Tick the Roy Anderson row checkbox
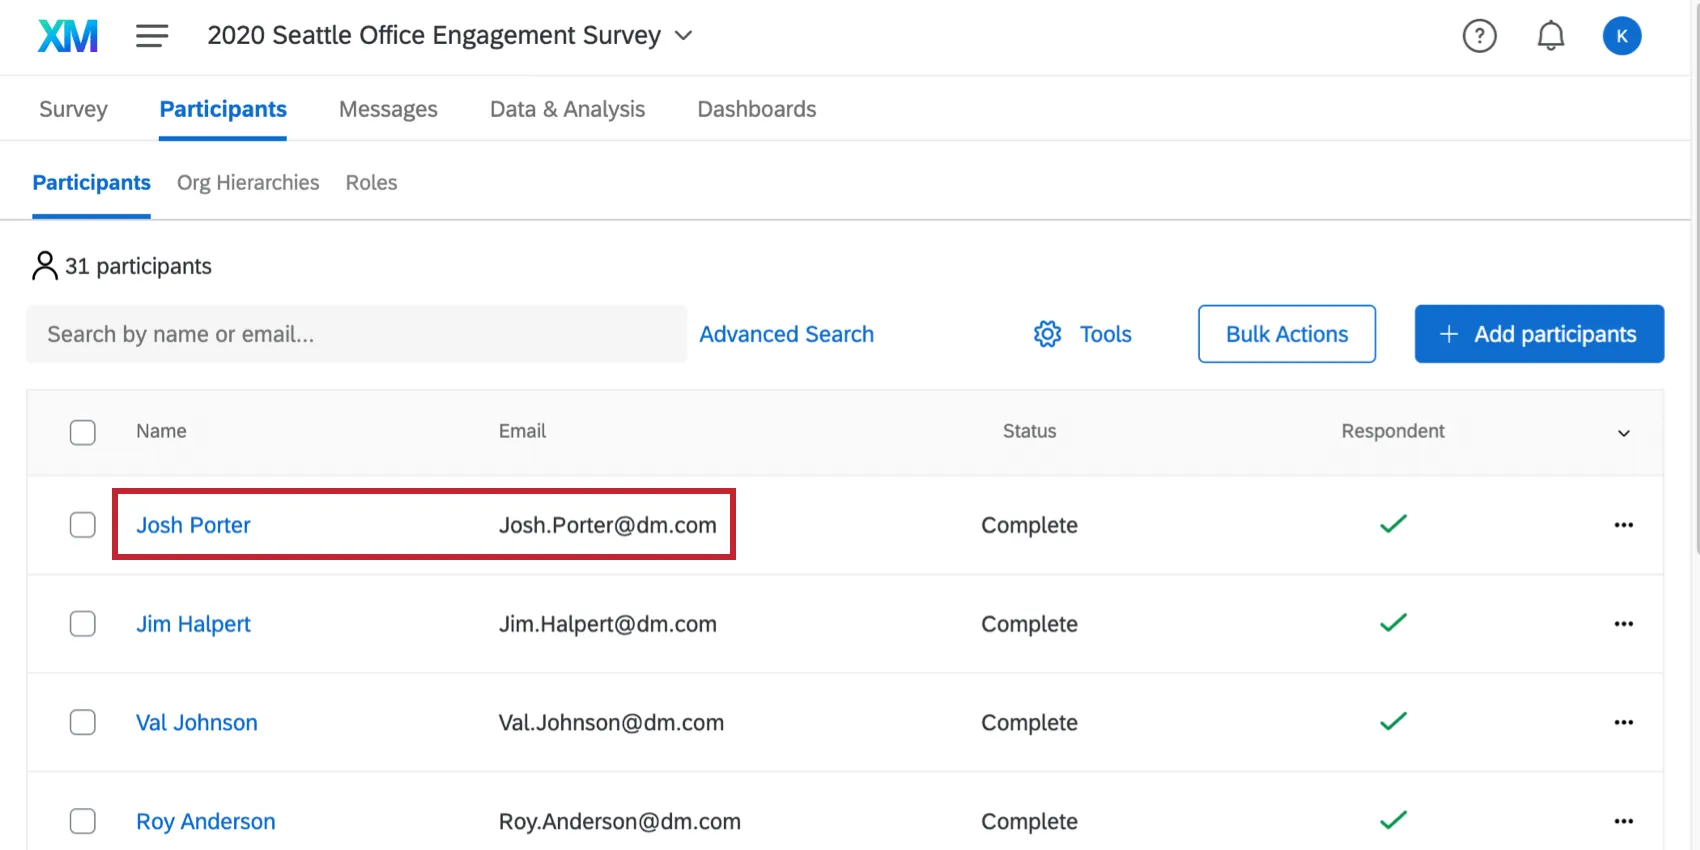 [83, 821]
